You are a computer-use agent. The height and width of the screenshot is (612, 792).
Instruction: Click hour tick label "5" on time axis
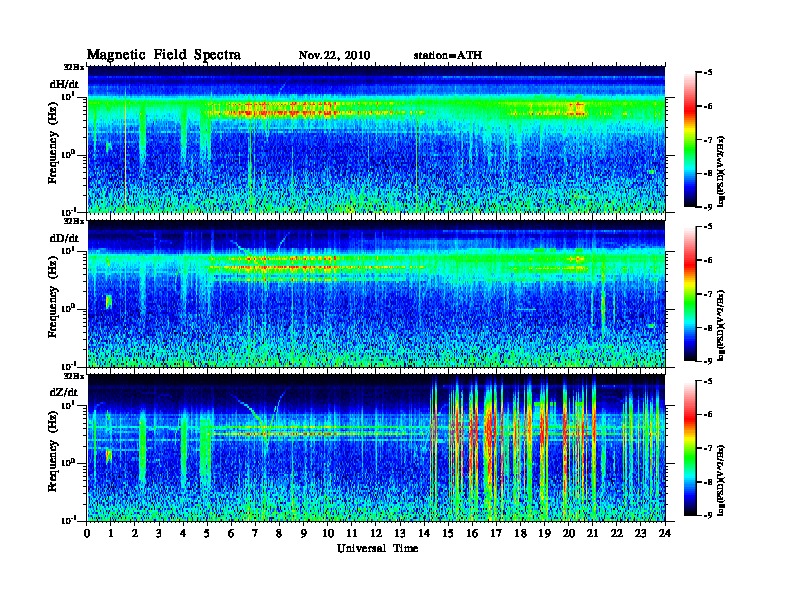coord(207,533)
